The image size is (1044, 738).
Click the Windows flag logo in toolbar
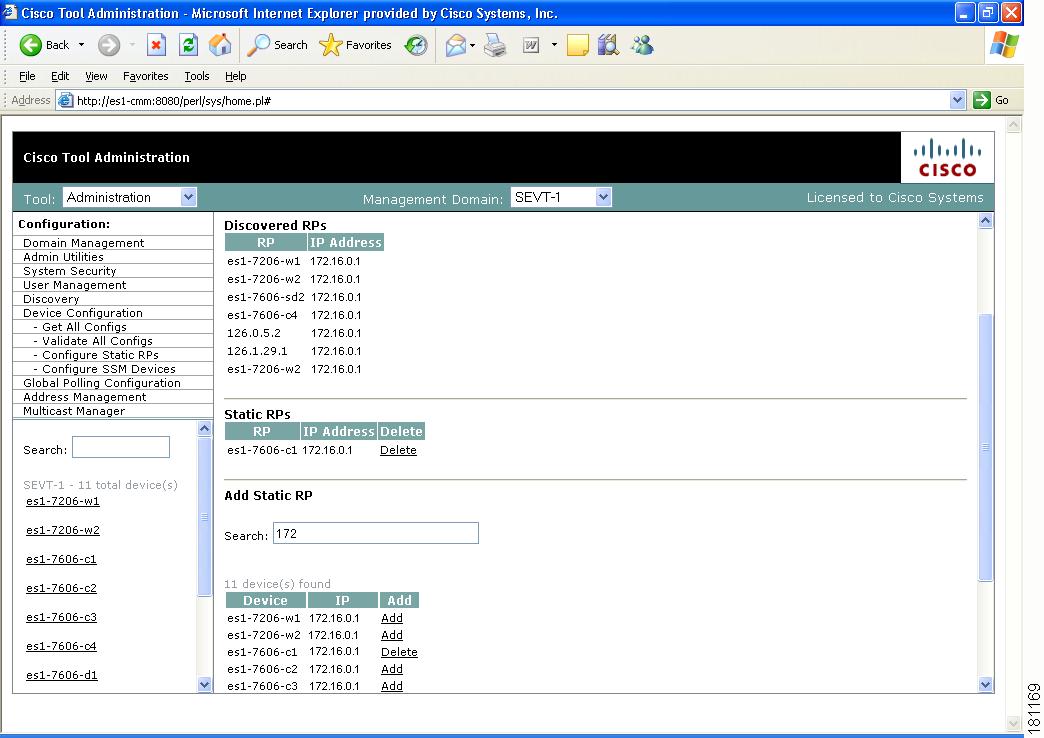[1004, 45]
